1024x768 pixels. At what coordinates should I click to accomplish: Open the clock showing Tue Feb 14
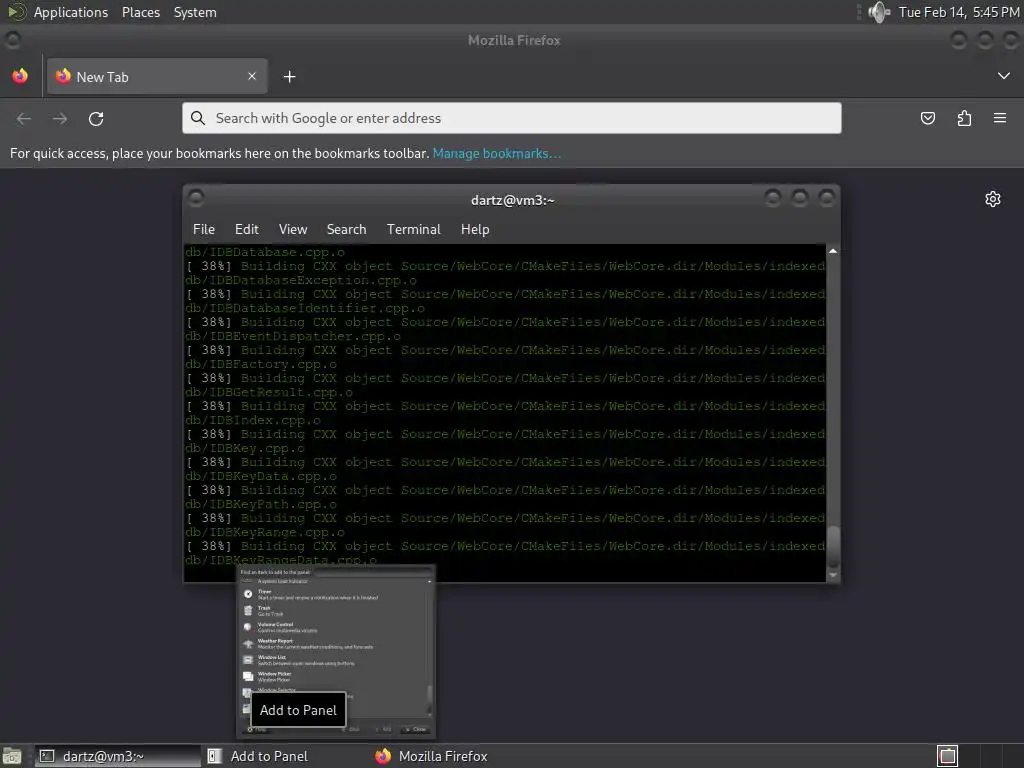point(959,12)
